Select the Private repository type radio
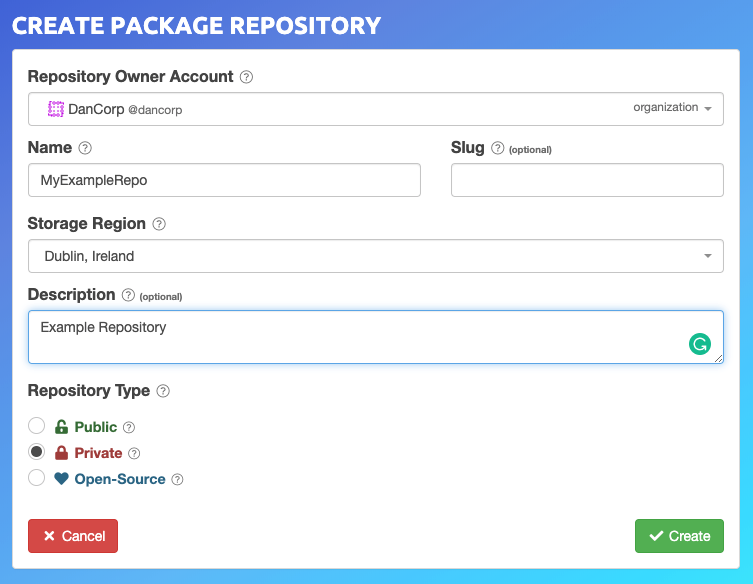The height and width of the screenshot is (584, 753). (36, 451)
